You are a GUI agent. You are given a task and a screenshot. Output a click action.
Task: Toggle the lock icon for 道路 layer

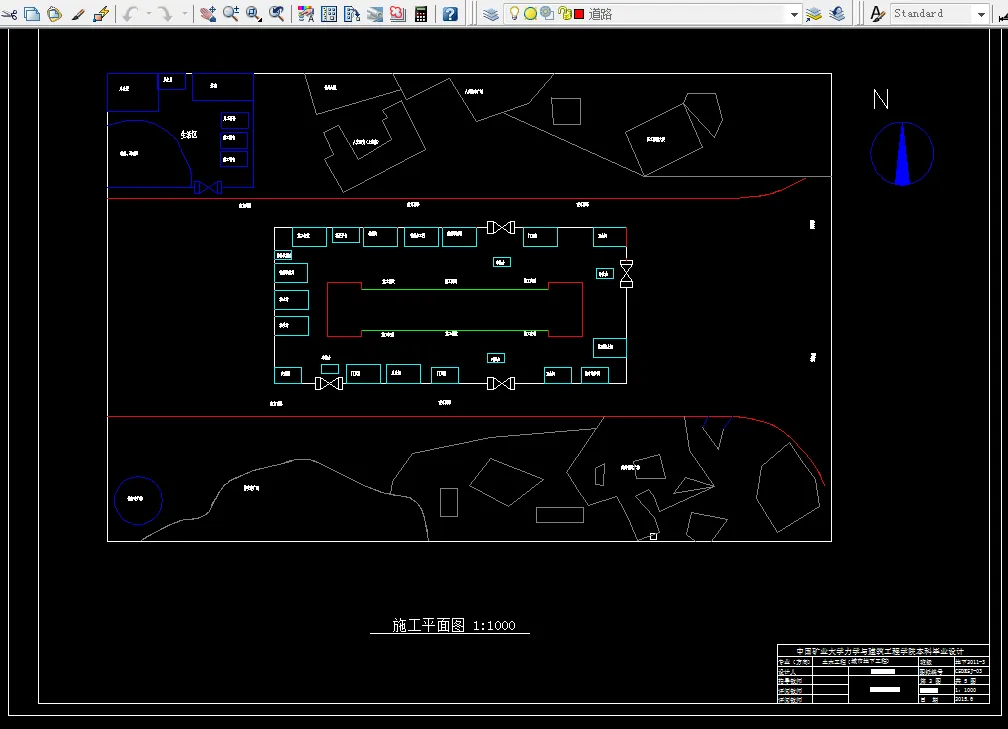click(564, 14)
